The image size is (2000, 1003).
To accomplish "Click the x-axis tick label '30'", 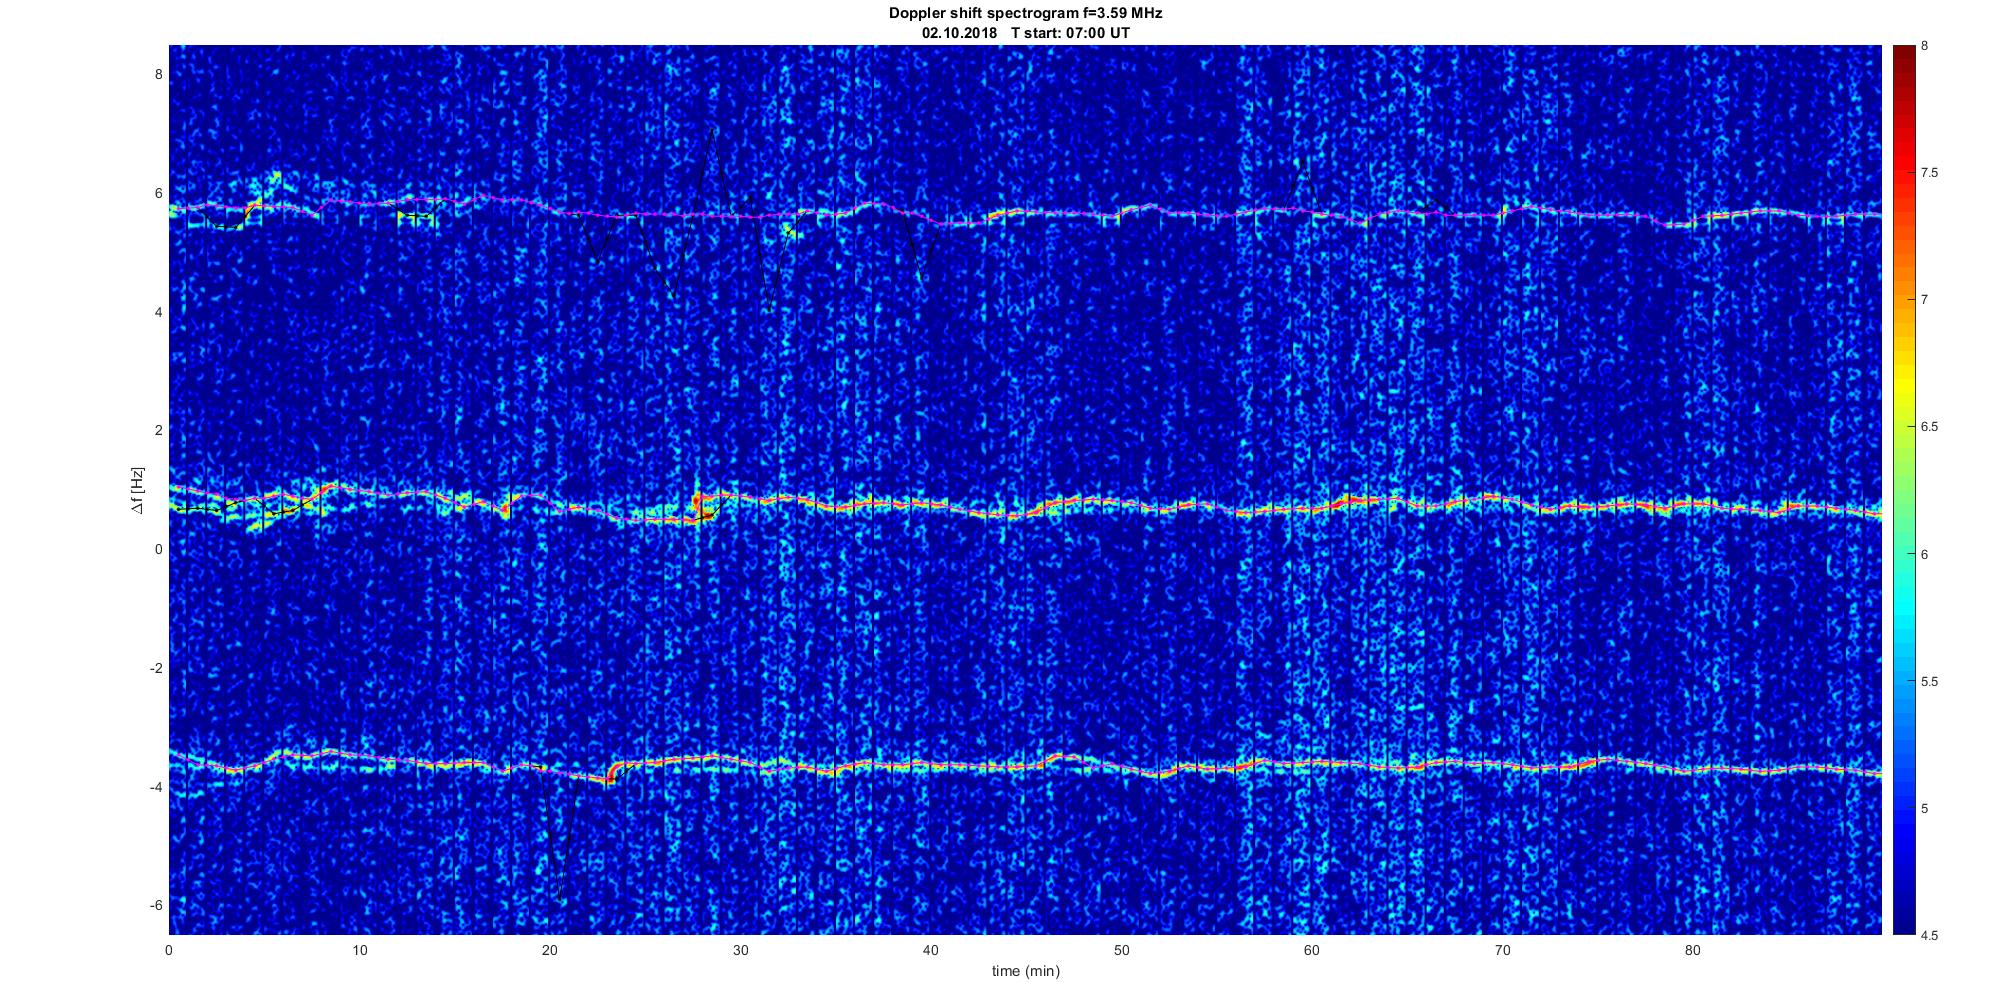I will click(x=741, y=950).
